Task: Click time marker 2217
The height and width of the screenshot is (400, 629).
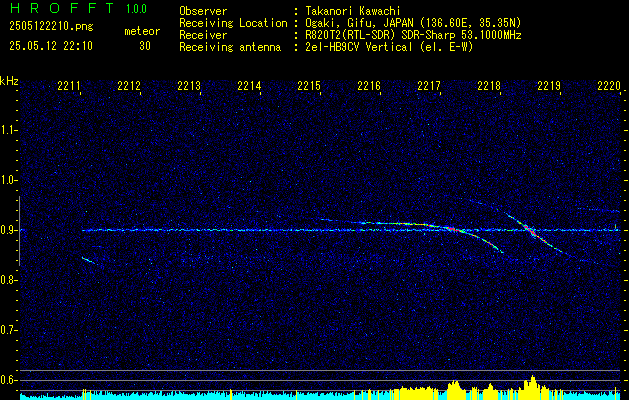Action: 429,85
